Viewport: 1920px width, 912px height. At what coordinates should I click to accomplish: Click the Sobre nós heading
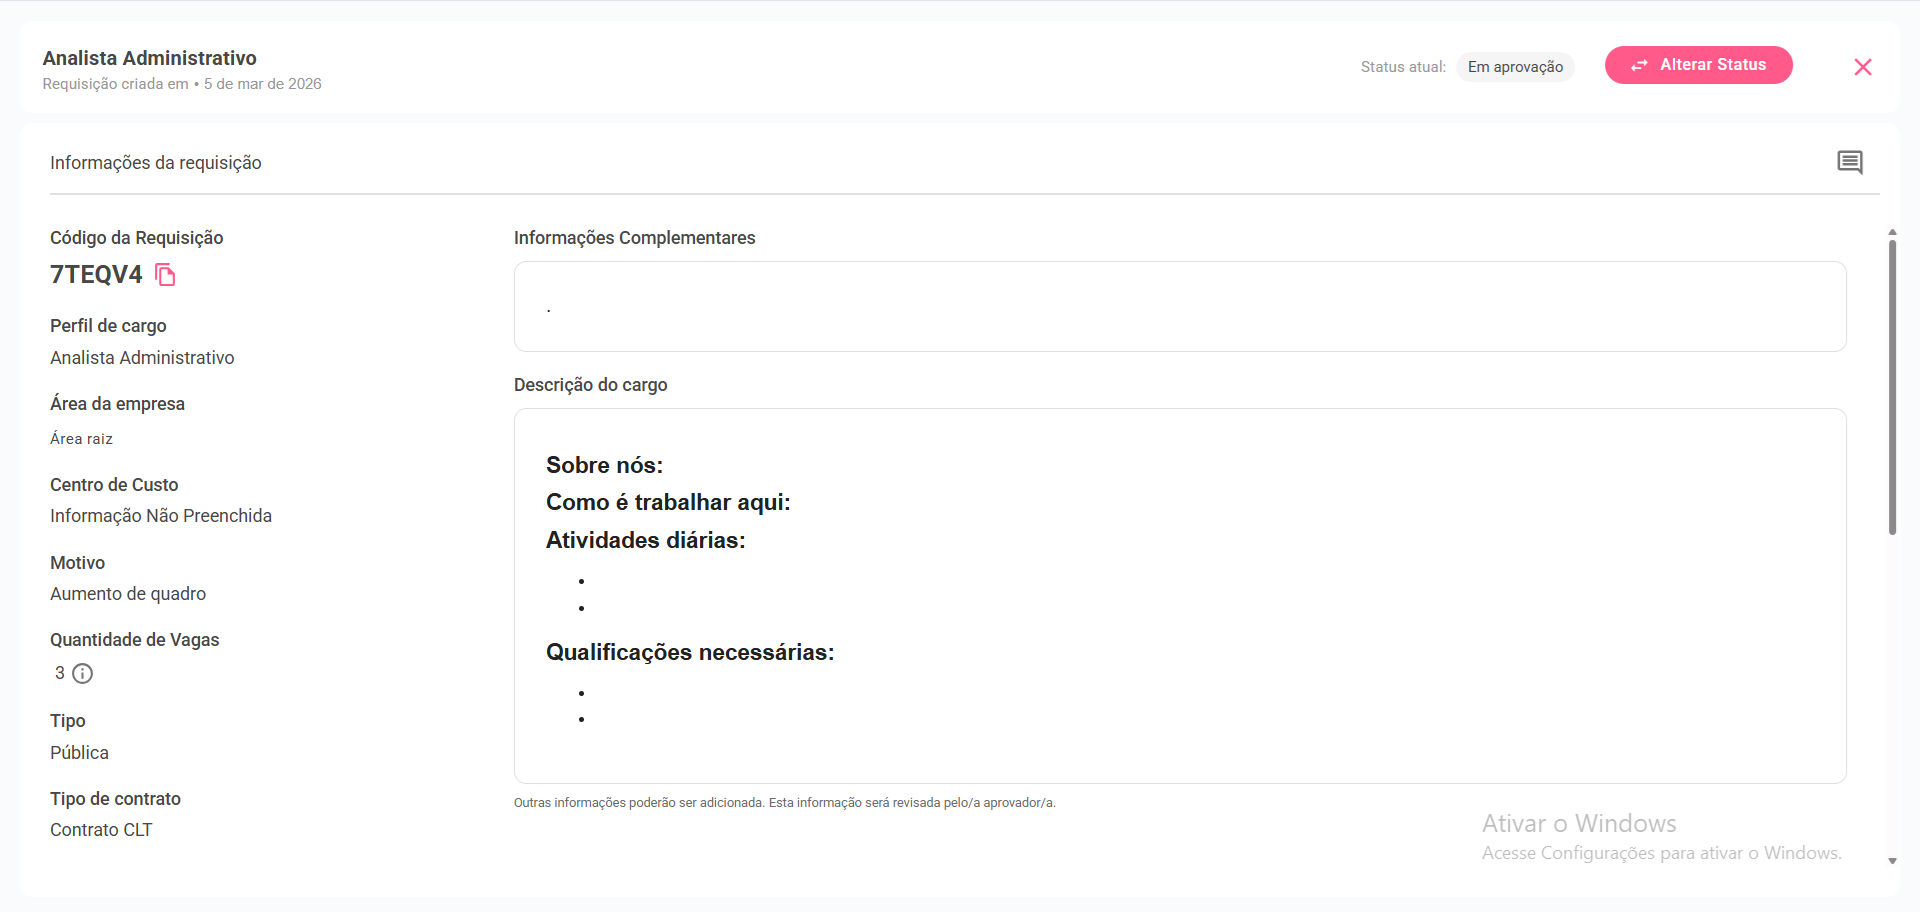point(604,465)
